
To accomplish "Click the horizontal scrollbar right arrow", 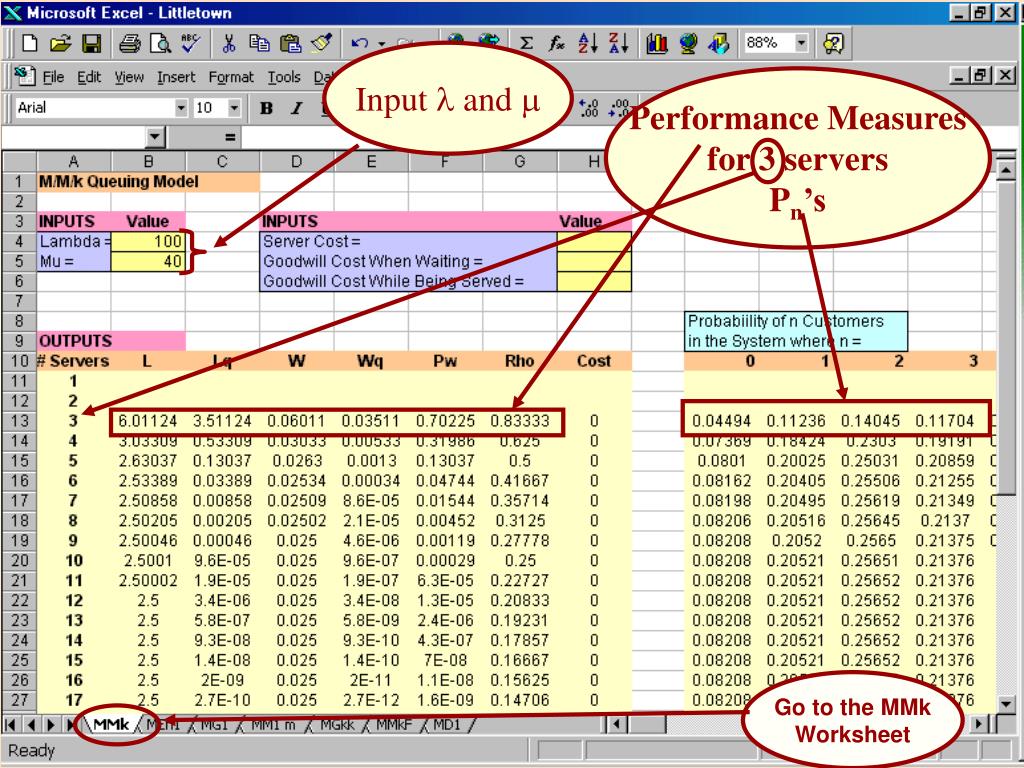I will tap(979, 724).
